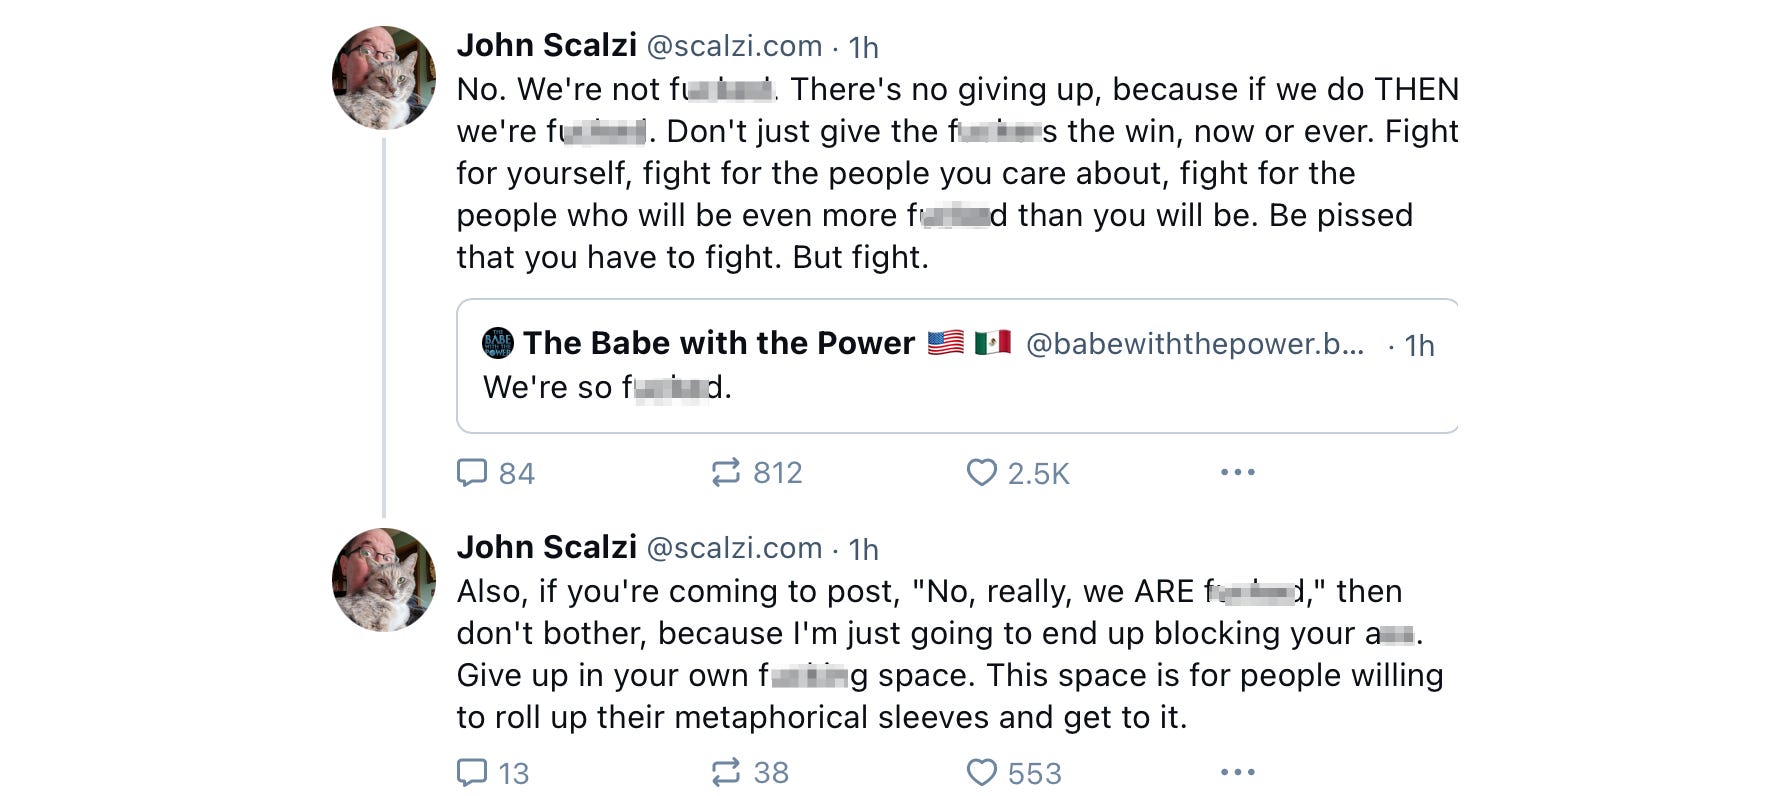Open the John Scalzi name link in the first post
The width and height of the screenshot is (1778, 796).
546,46
